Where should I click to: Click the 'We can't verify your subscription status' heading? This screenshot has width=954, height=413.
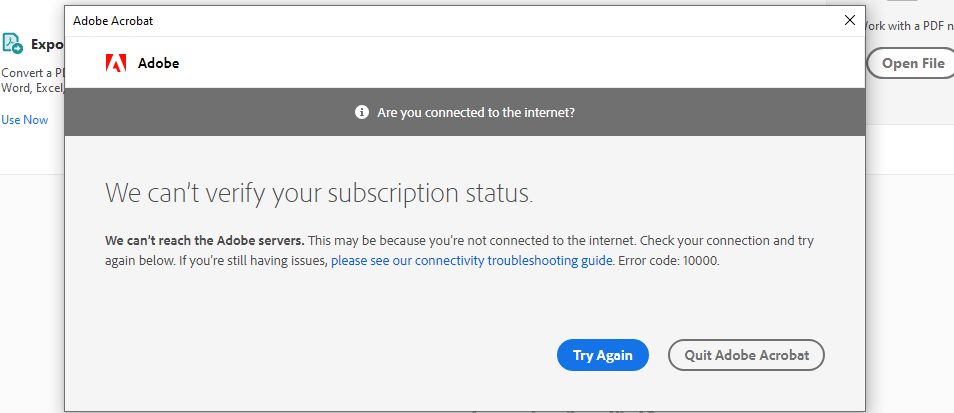pos(319,193)
